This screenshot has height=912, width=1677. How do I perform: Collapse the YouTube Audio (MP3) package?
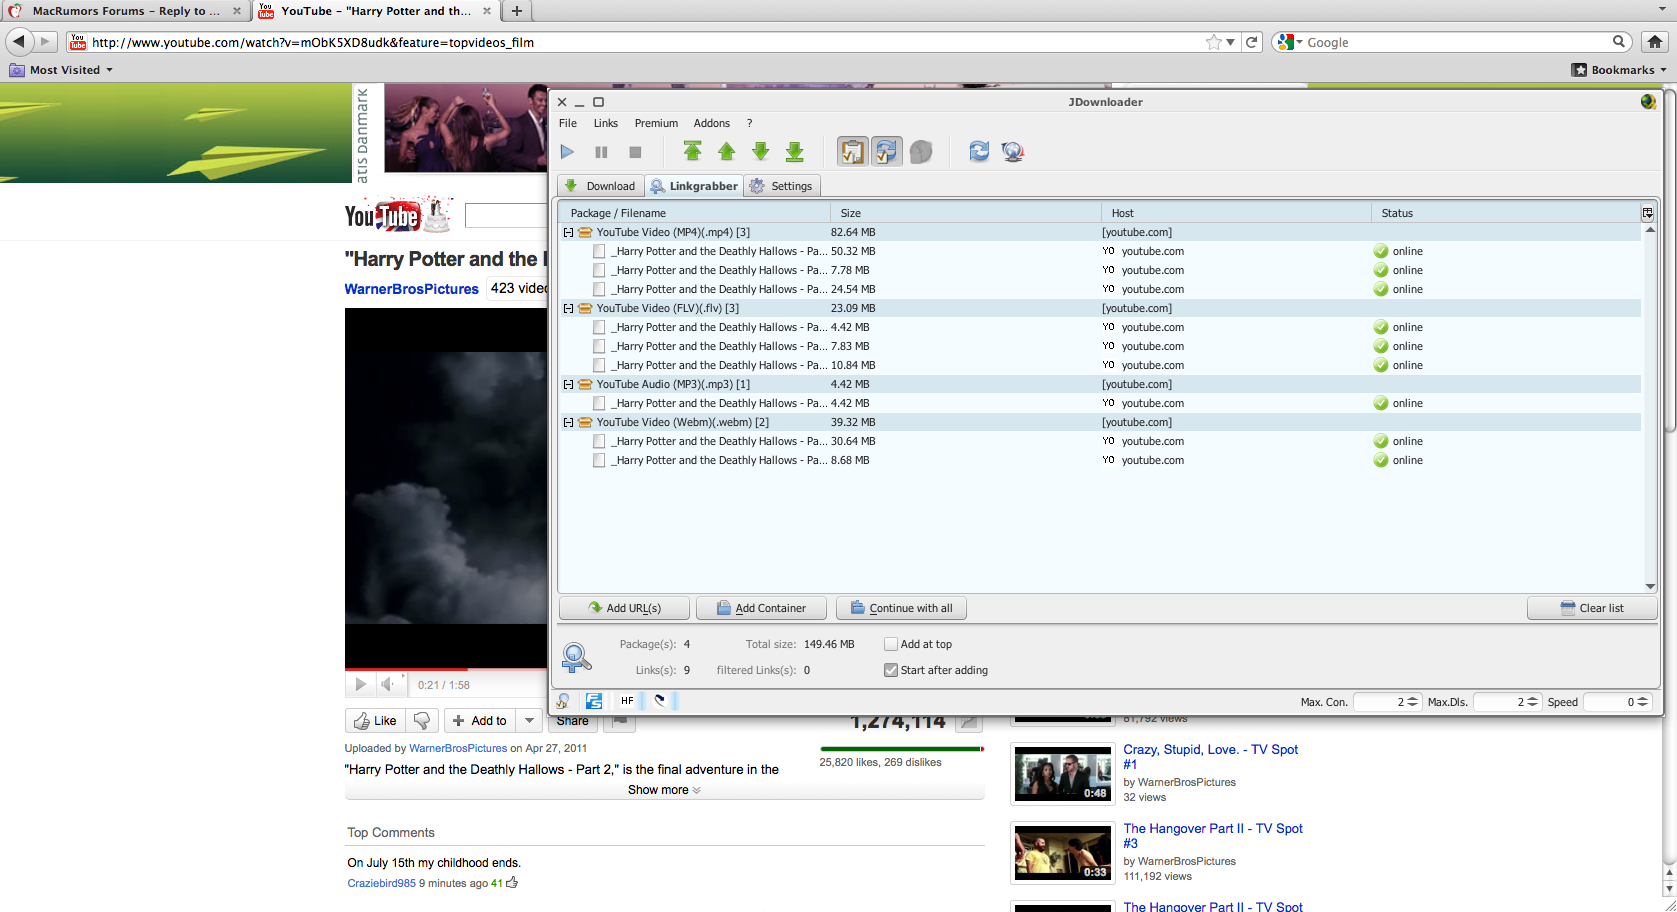coord(568,385)
